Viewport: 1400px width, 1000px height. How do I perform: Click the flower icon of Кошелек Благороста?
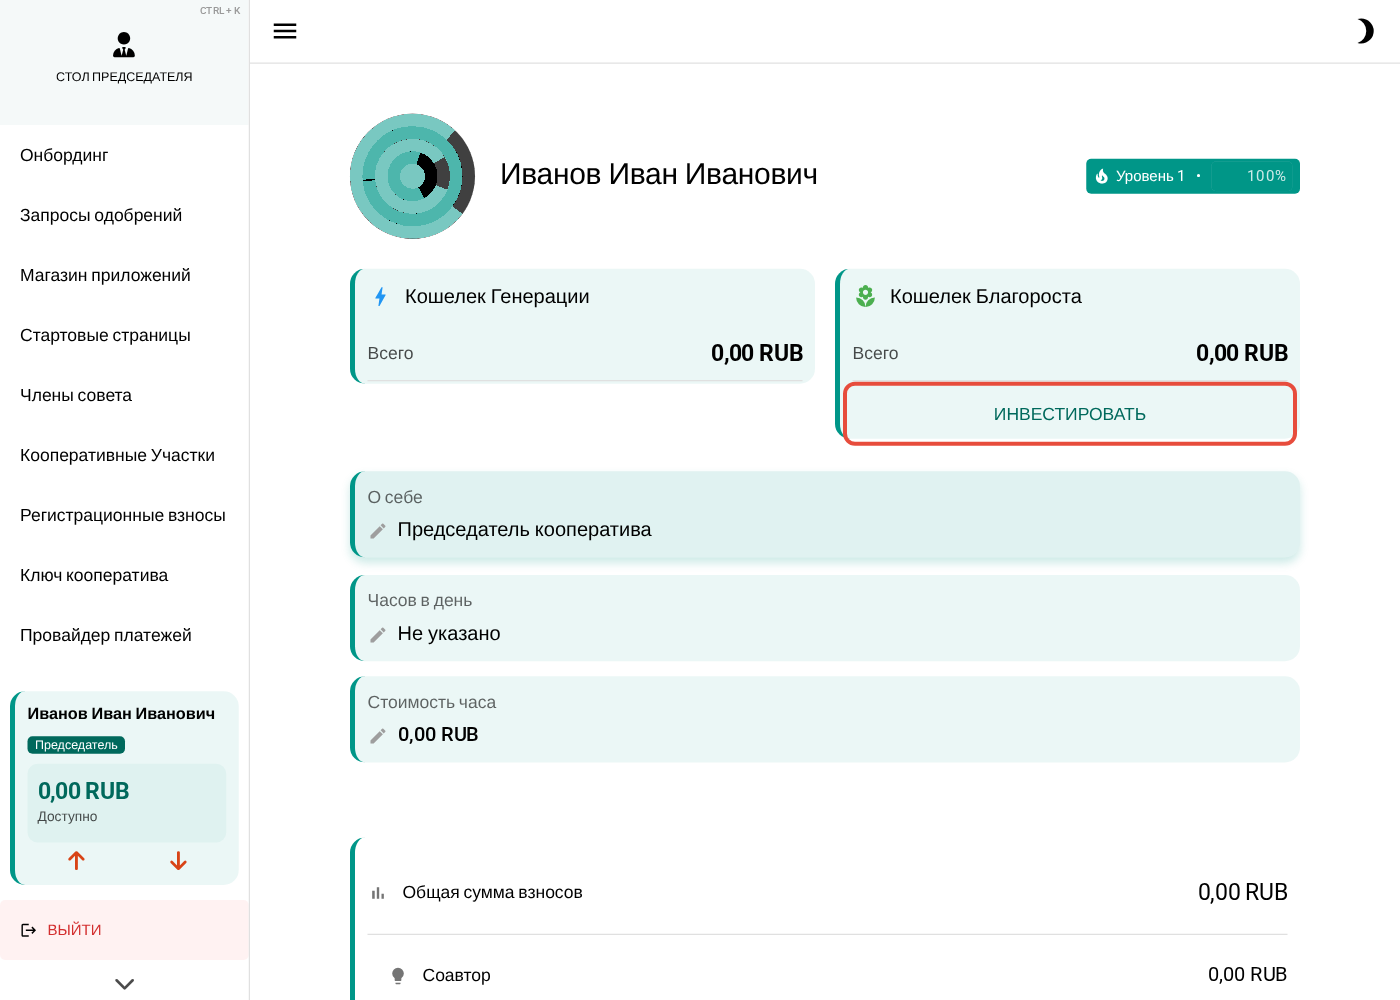coord(866,296)
